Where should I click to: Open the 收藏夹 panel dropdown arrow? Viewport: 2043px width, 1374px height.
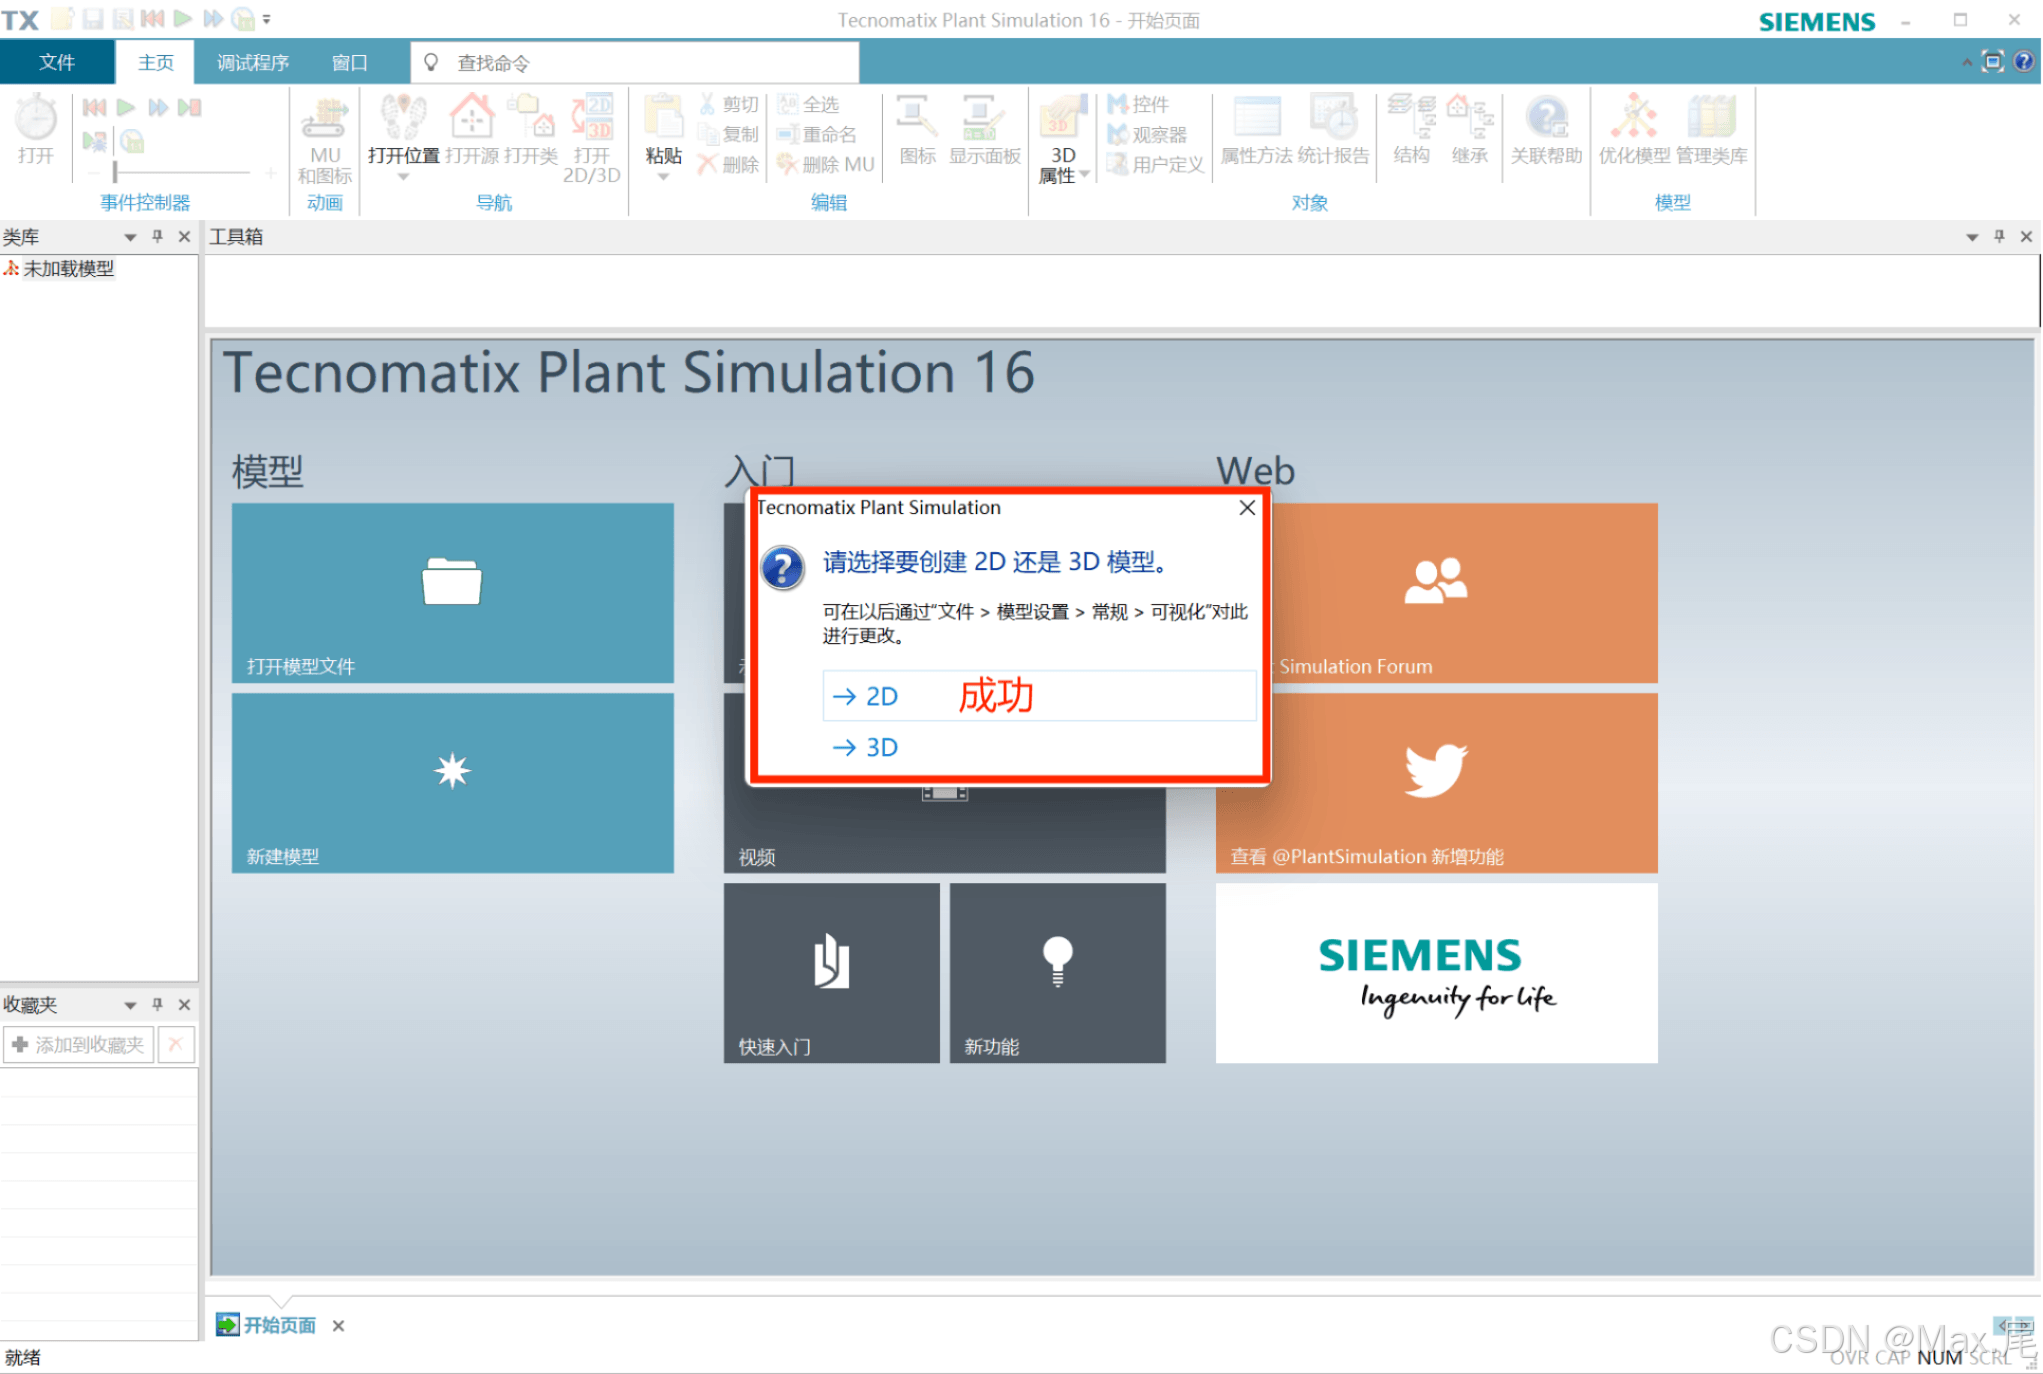click(x=129, y=1005)
